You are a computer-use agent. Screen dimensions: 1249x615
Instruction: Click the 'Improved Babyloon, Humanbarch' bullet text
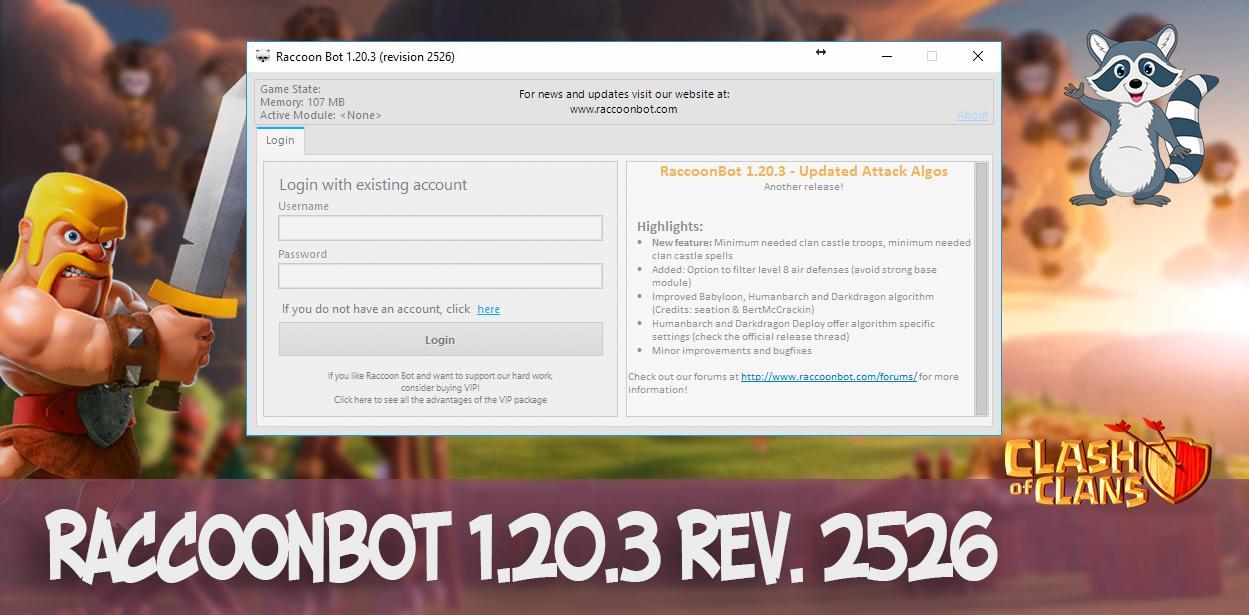(x=793, y=303)
